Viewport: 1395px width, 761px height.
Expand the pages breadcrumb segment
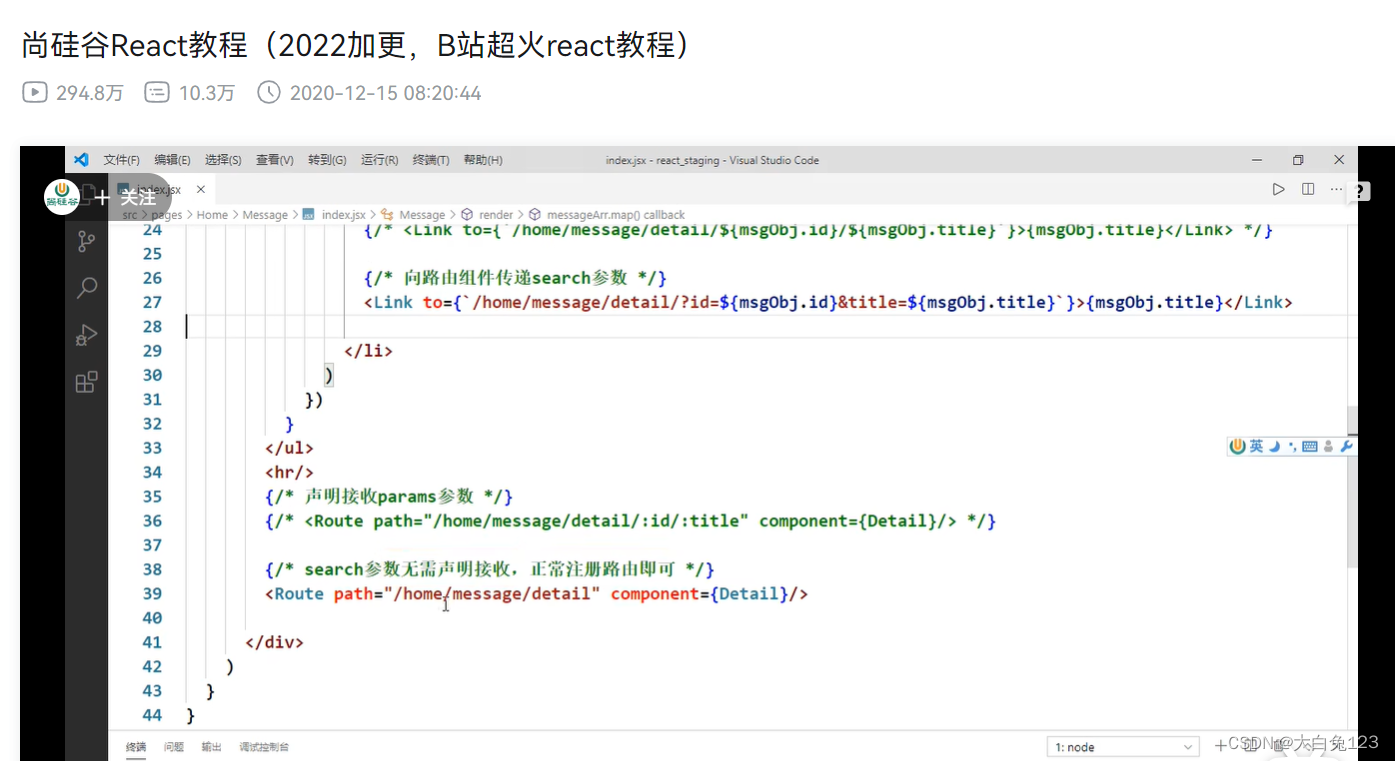click(167, 214)
